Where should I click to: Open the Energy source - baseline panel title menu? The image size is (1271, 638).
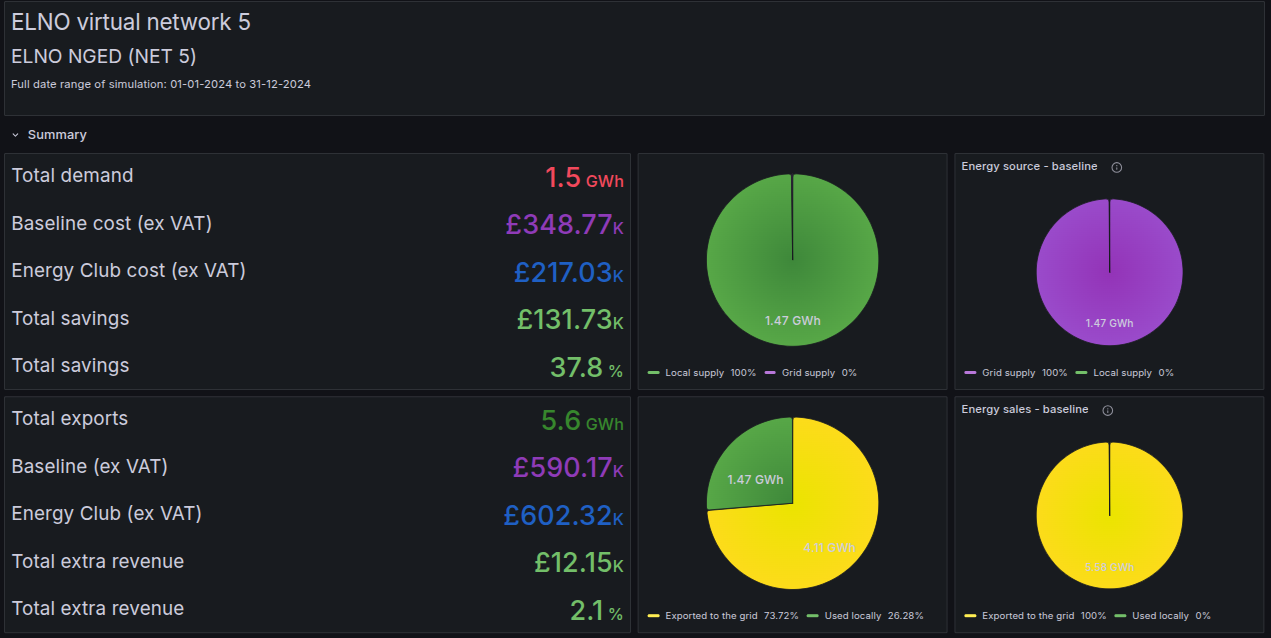point(1029,166)
